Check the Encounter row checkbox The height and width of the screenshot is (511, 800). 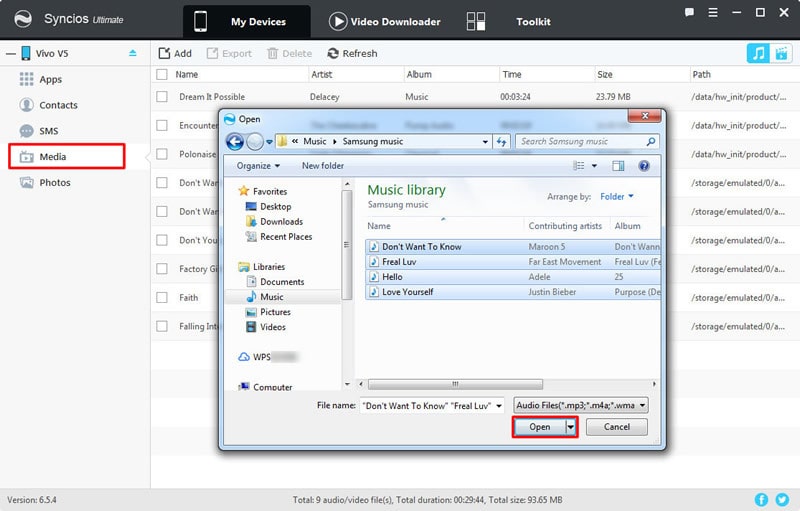162,125
